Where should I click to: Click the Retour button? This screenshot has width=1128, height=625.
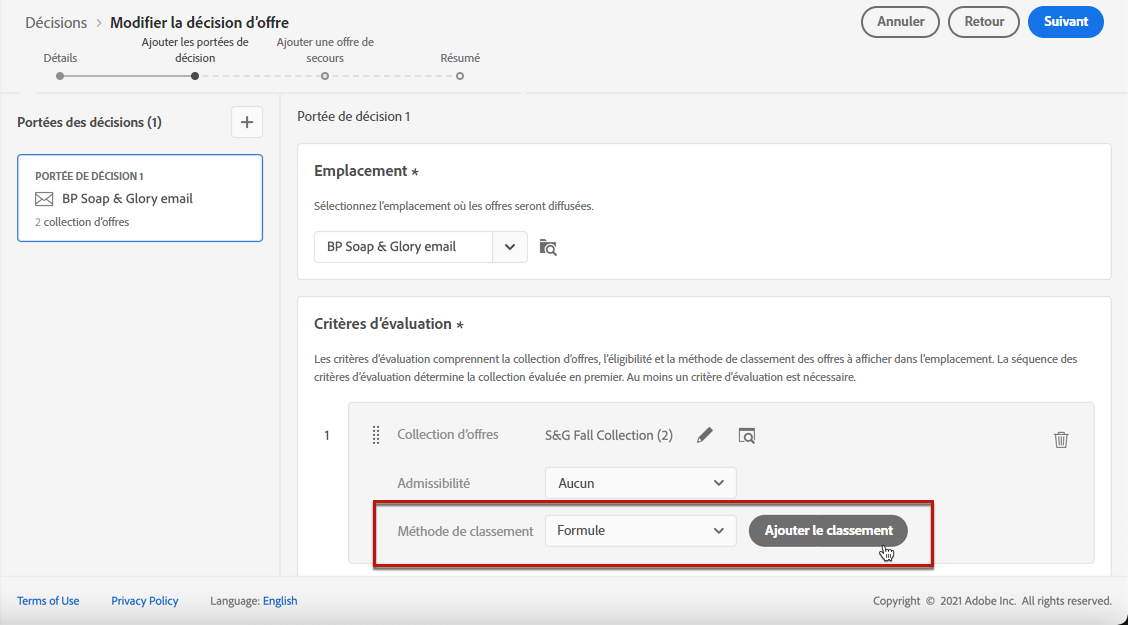click(x=983, y=22)
